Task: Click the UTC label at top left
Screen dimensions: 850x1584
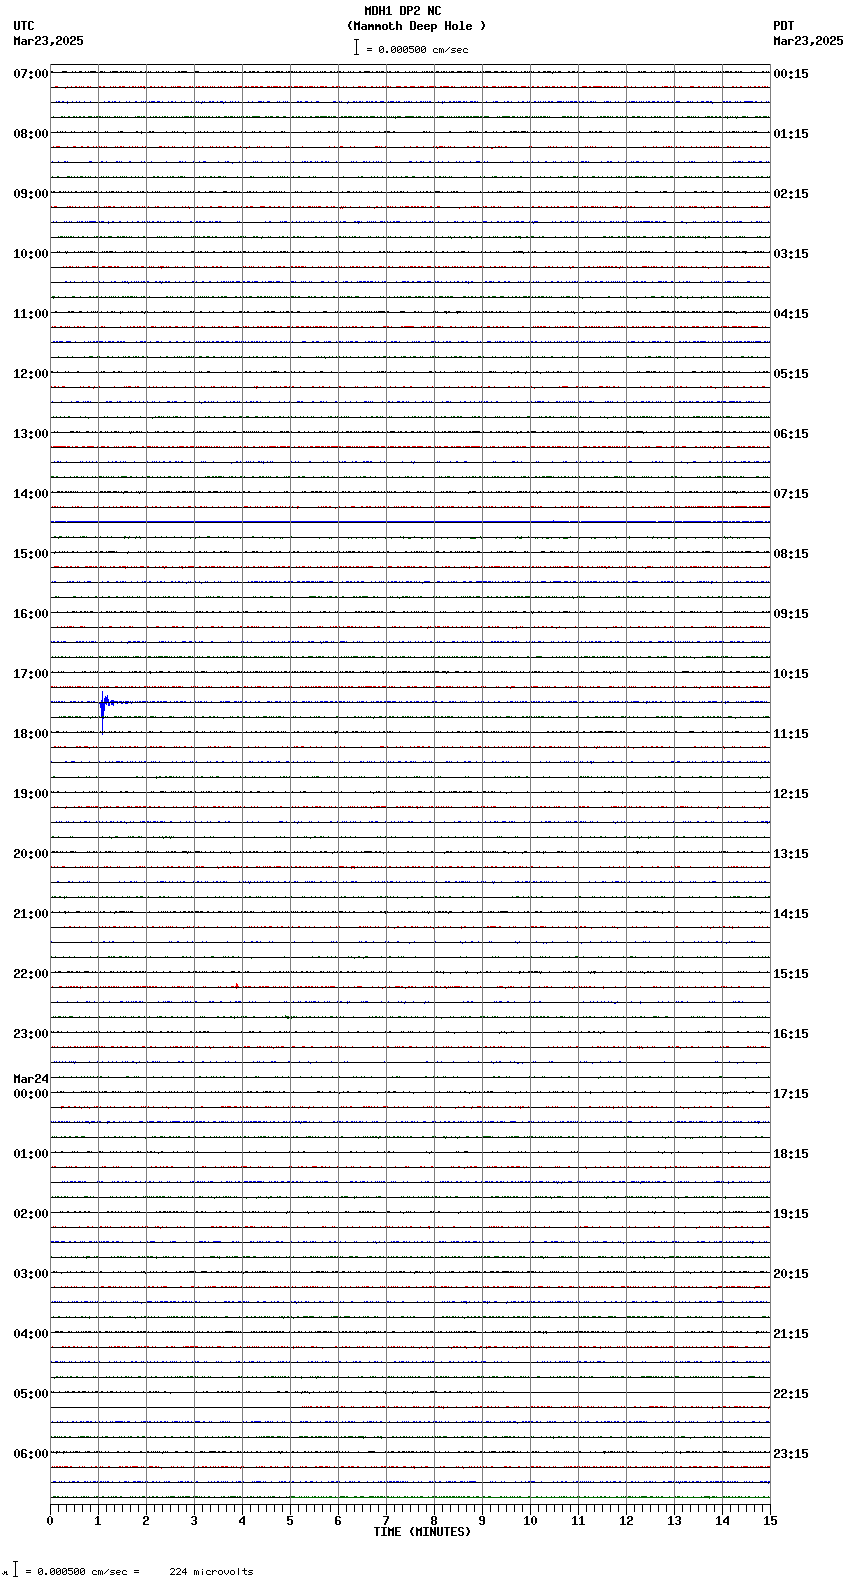Action: click(23, 26)
